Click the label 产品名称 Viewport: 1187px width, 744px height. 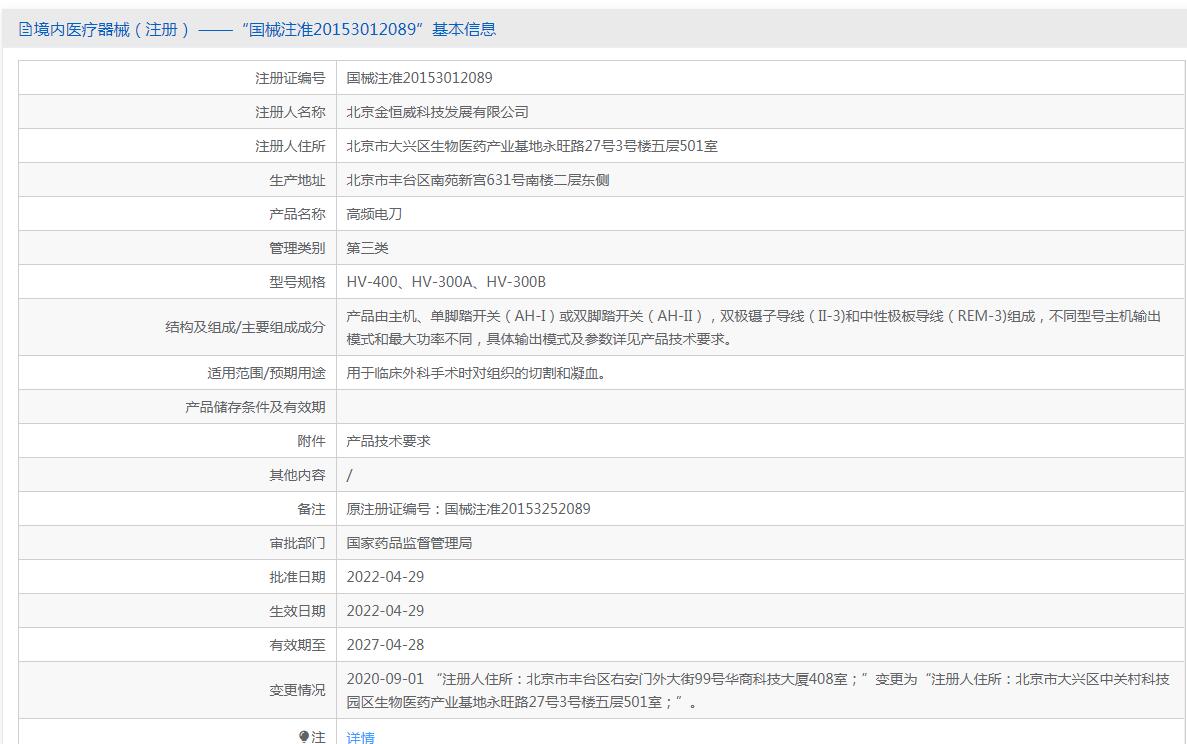point(297,214)
